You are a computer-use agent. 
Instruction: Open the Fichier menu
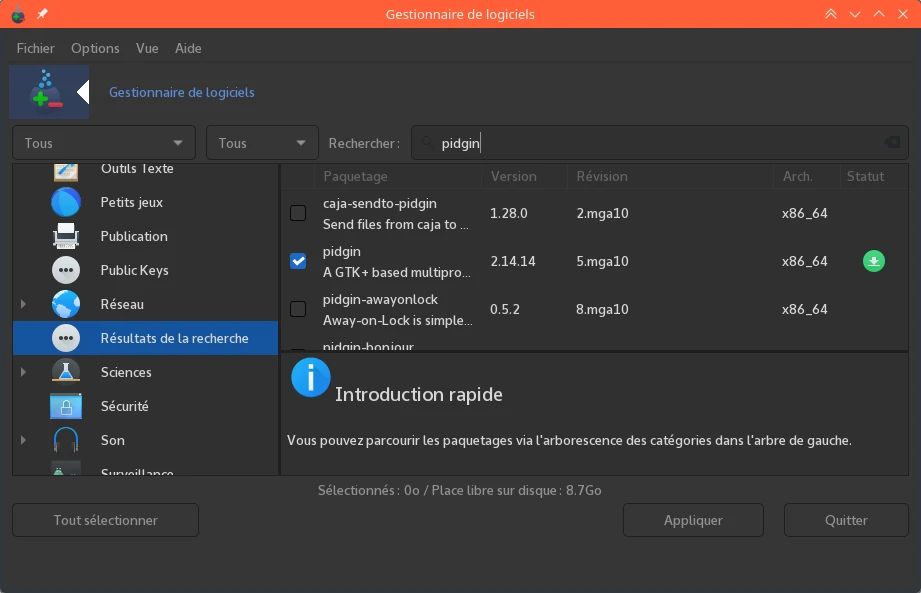click(x=35, y=48)
